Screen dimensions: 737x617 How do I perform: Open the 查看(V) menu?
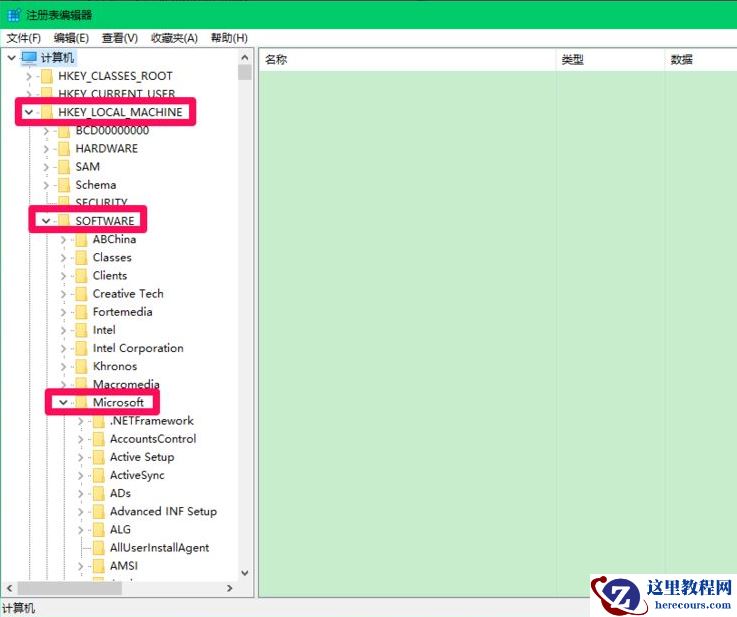[120, 38]
